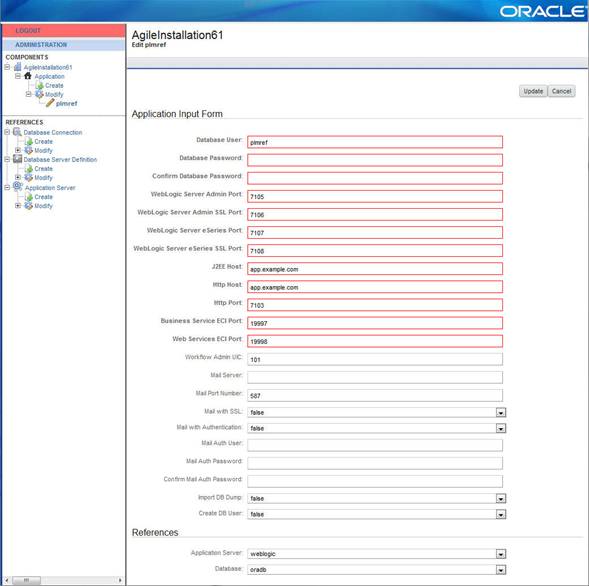Collapse the Application tree node
Image resolution: width=589 pixels, height=586 pixels.
[x=18, y=76]
